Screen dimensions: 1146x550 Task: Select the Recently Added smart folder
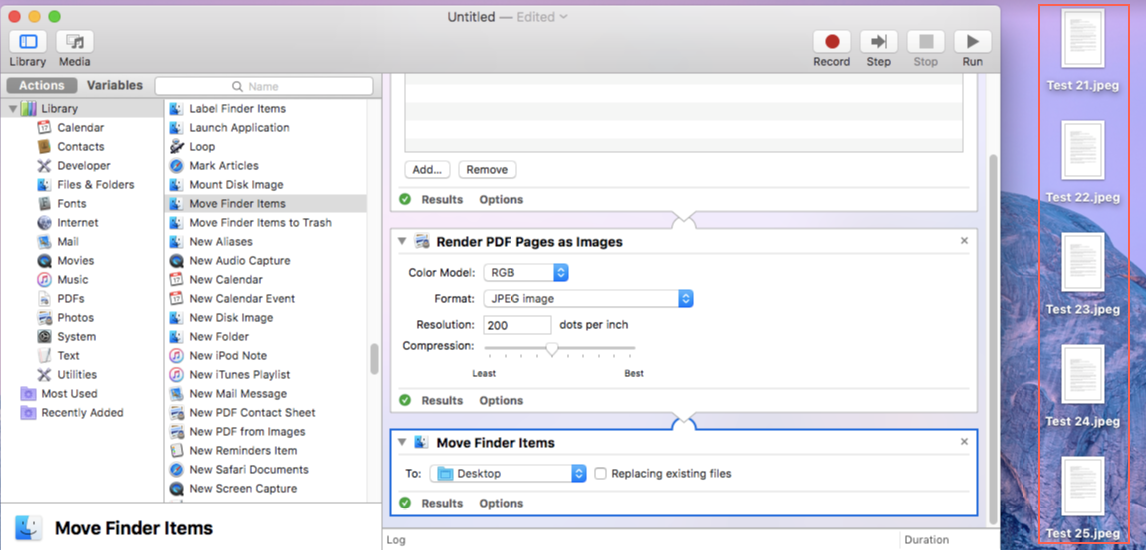click(x=82, y=413)
